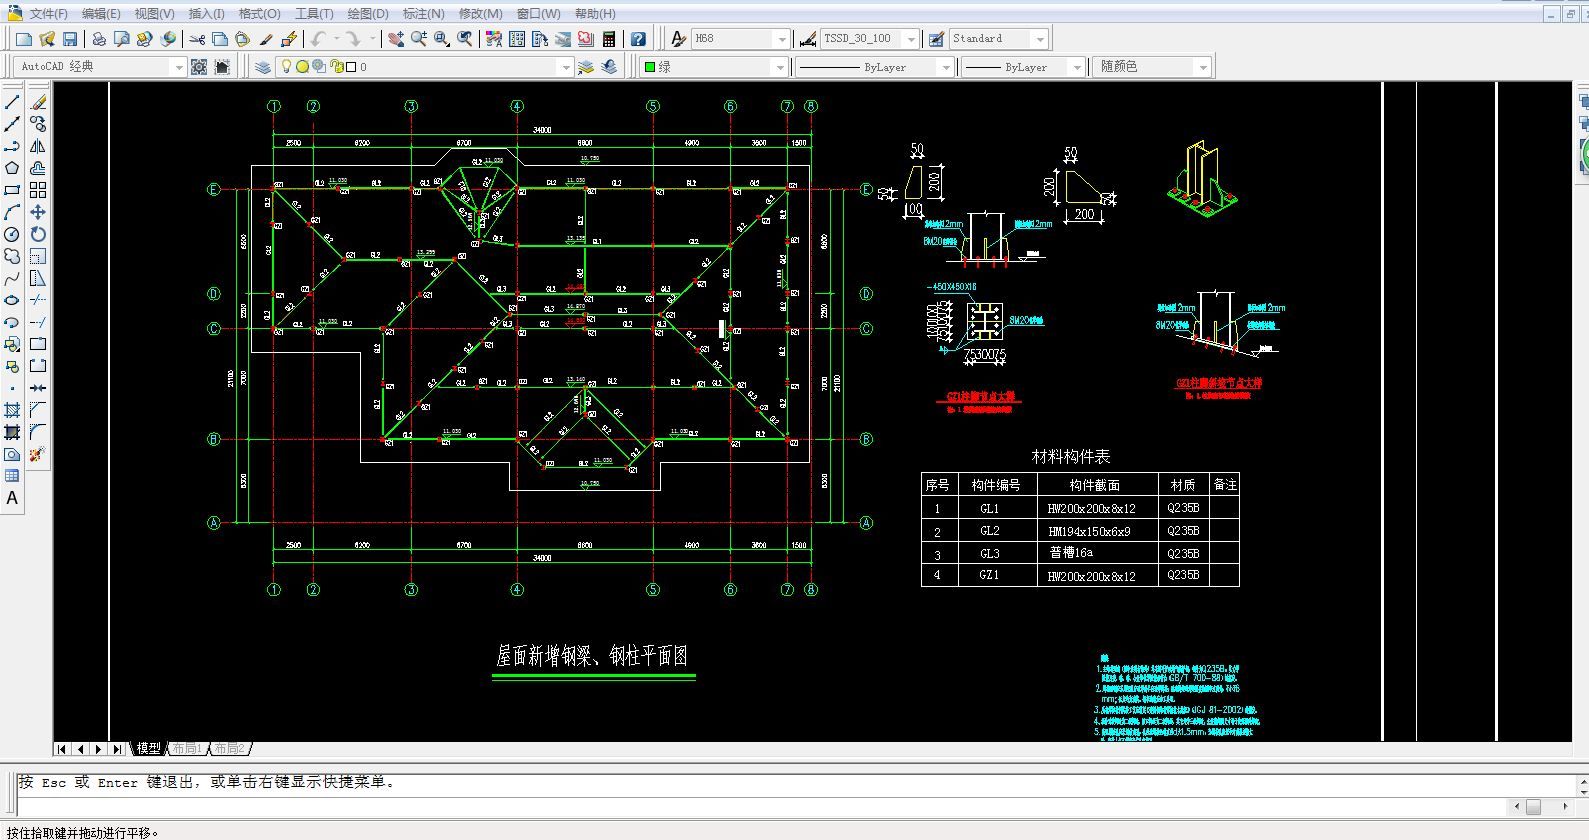The height and width of the screenshot is (840, 1589).
Task: Select the Ellipse tool
Action: (x=12, y=300)
